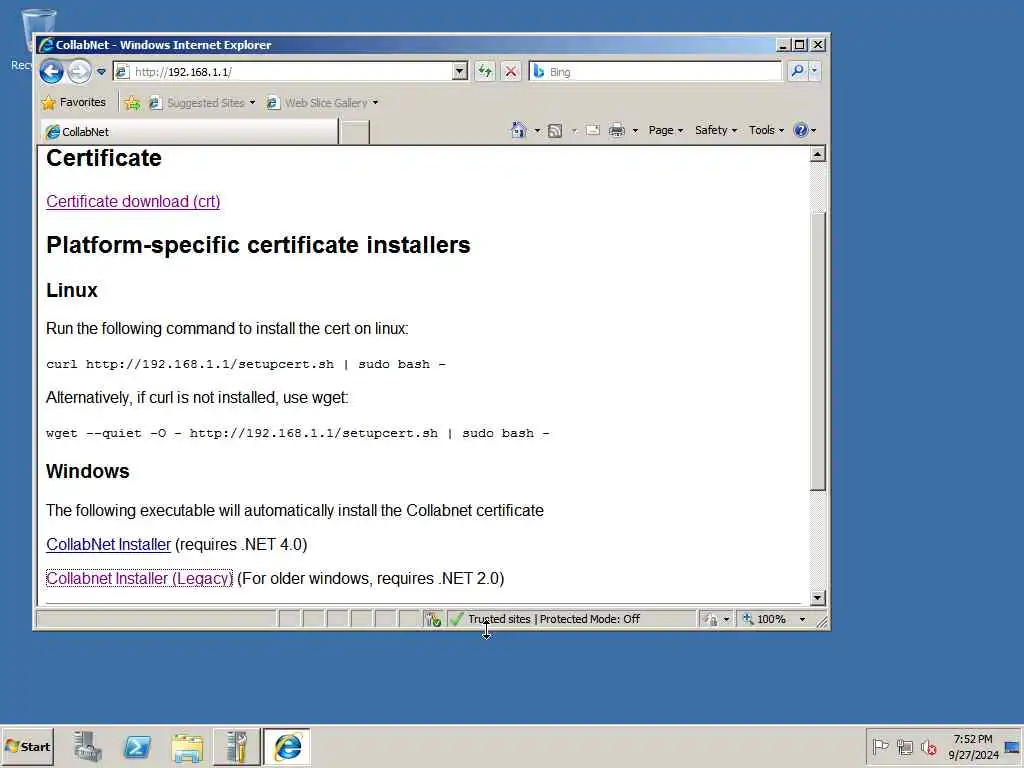Refresh the page with green arrows icon
The image size is (1024, 768).
[485, 72]
